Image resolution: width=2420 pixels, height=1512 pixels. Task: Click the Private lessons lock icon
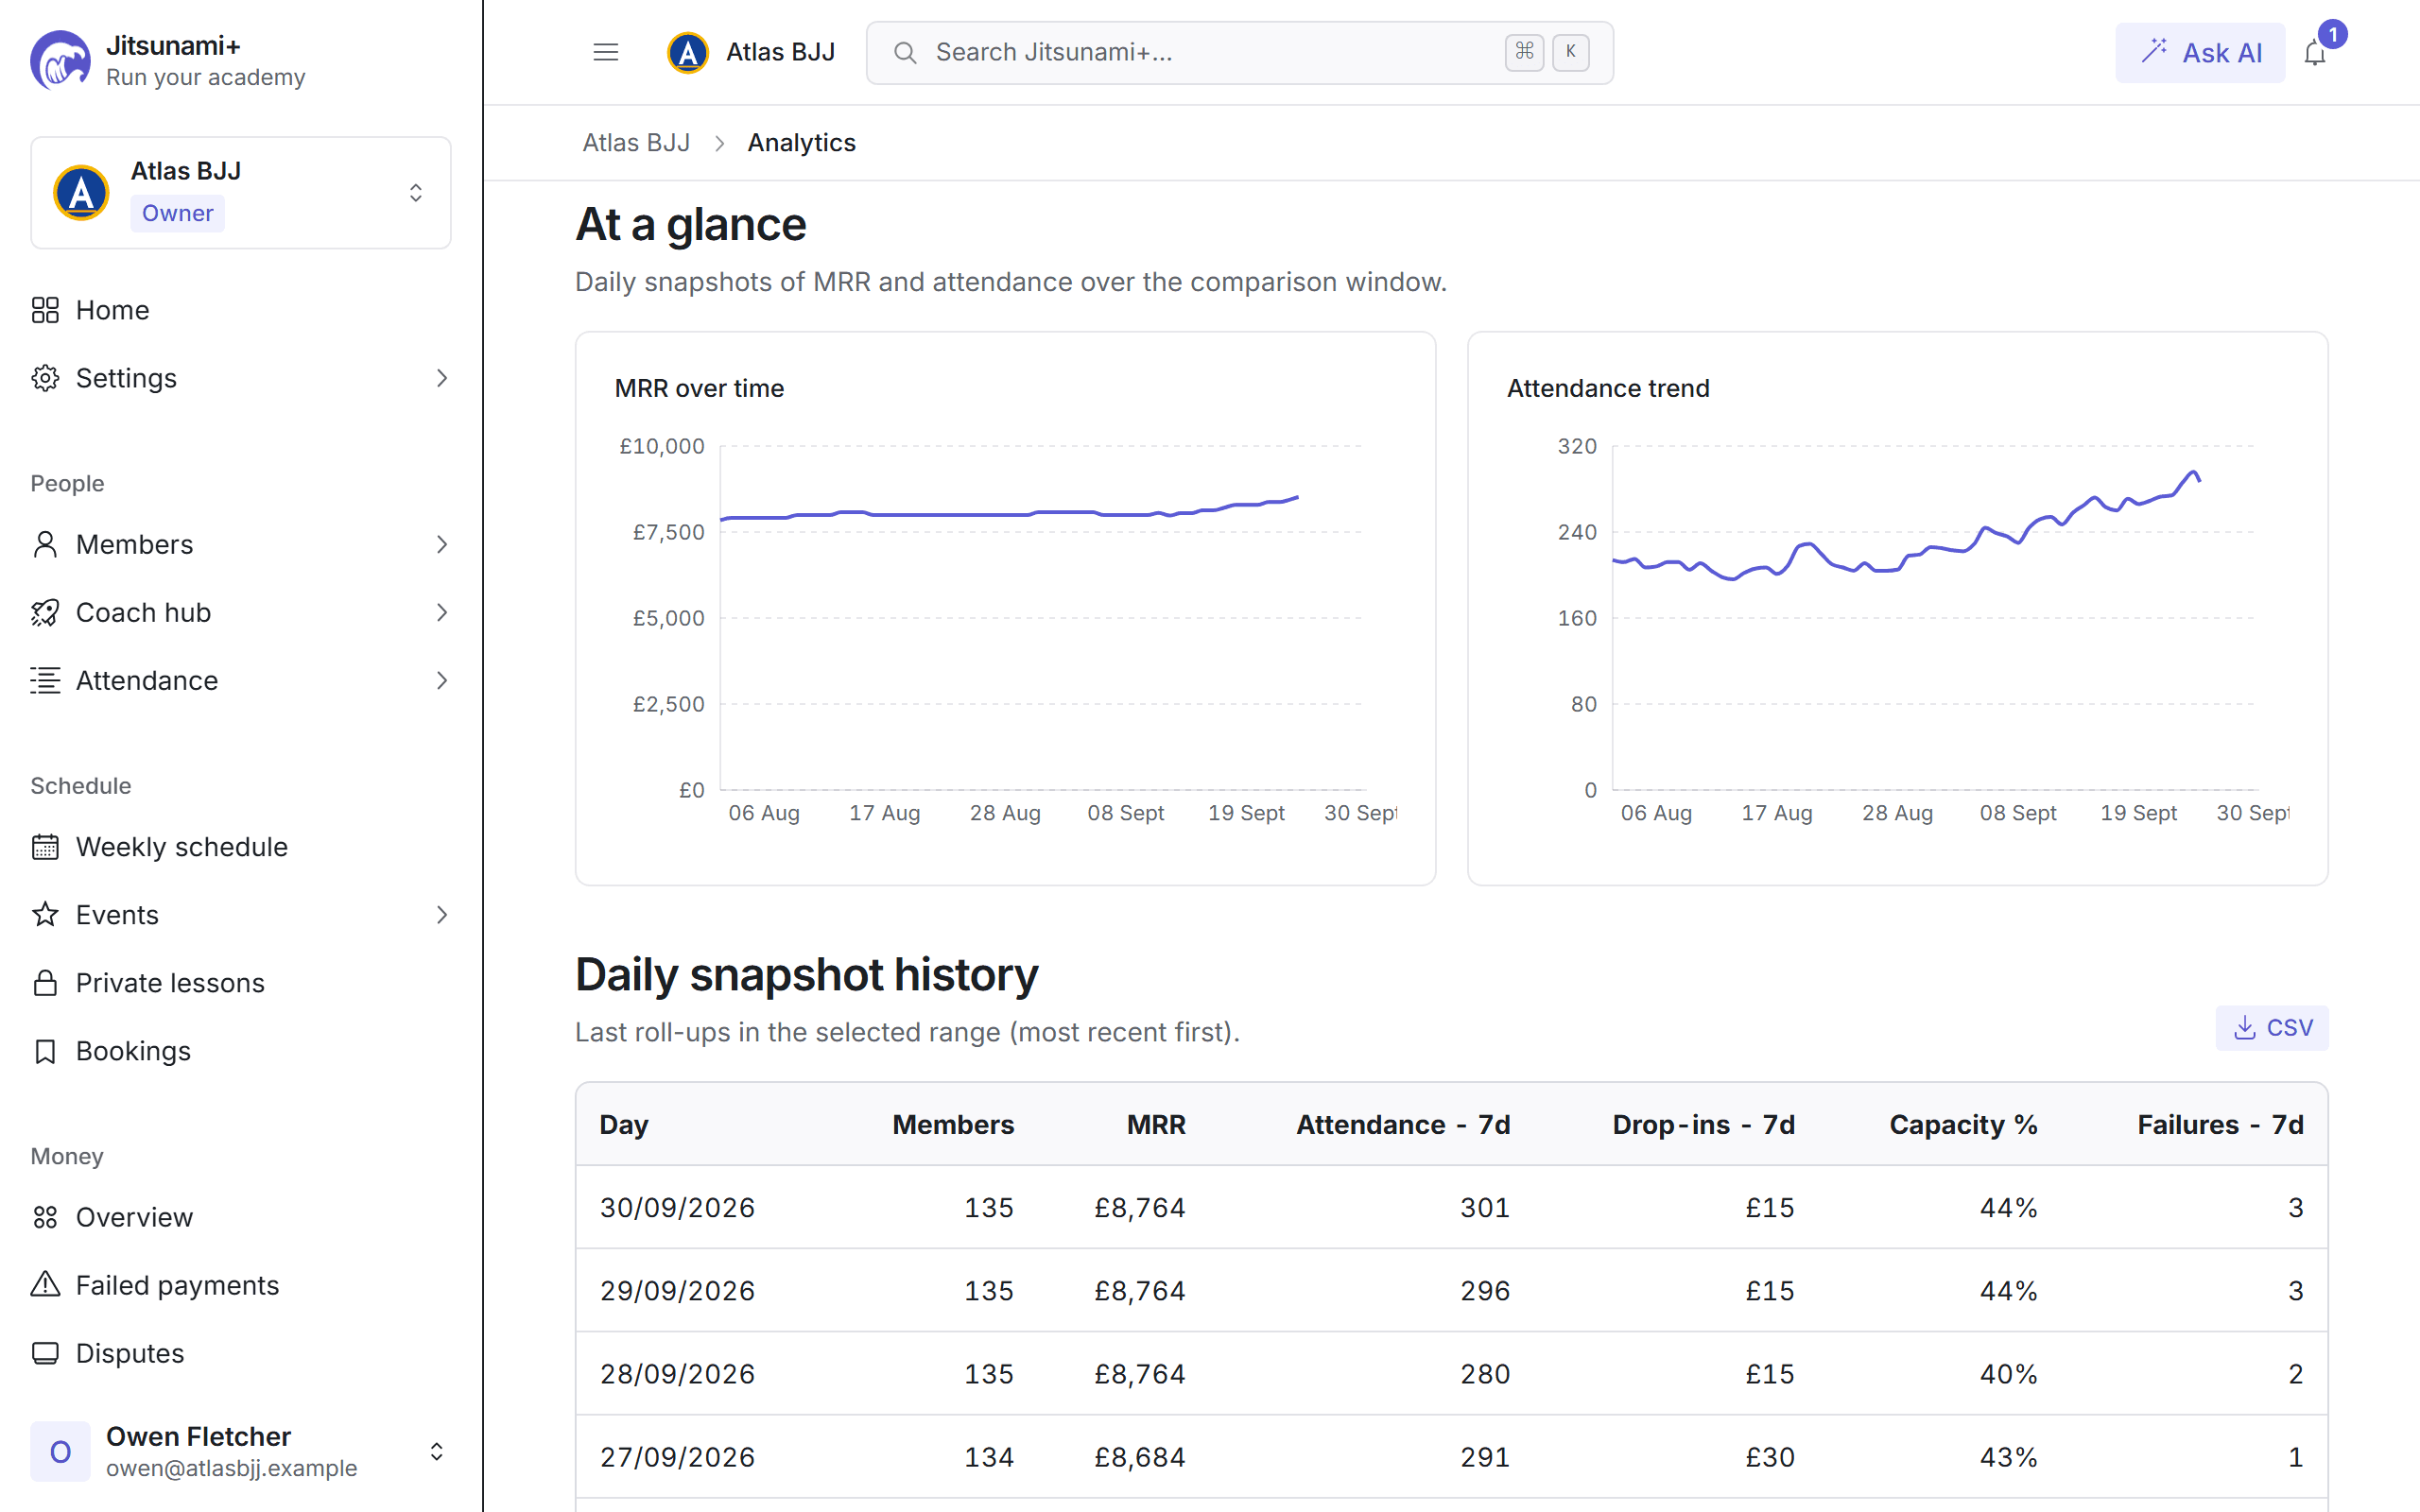pyautogui.click(x=45, y=983)
